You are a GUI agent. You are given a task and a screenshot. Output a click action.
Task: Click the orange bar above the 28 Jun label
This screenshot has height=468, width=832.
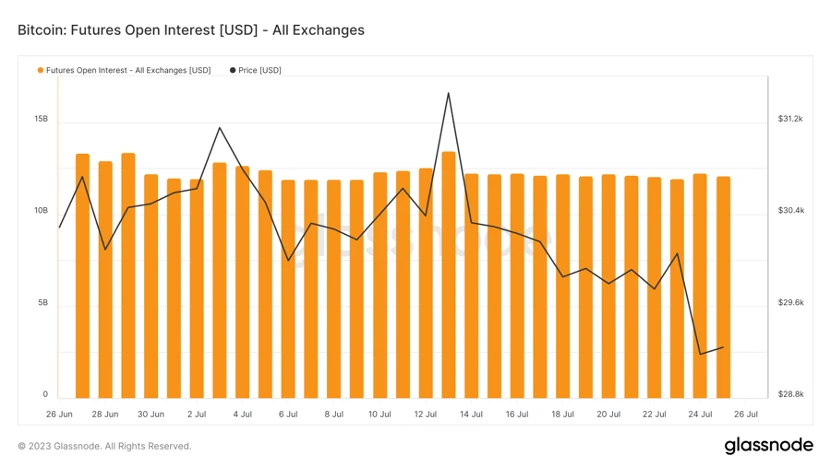click(x=105, y=280)
